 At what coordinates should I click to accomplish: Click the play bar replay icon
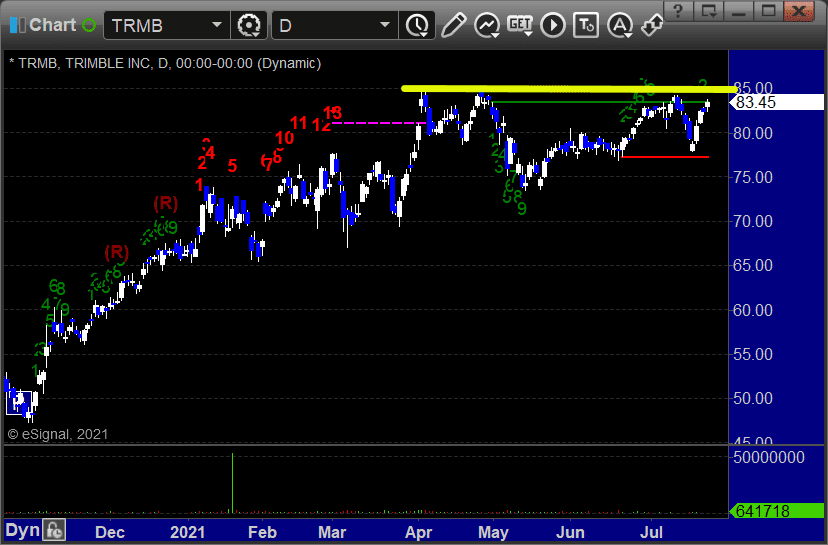[553, 25]
